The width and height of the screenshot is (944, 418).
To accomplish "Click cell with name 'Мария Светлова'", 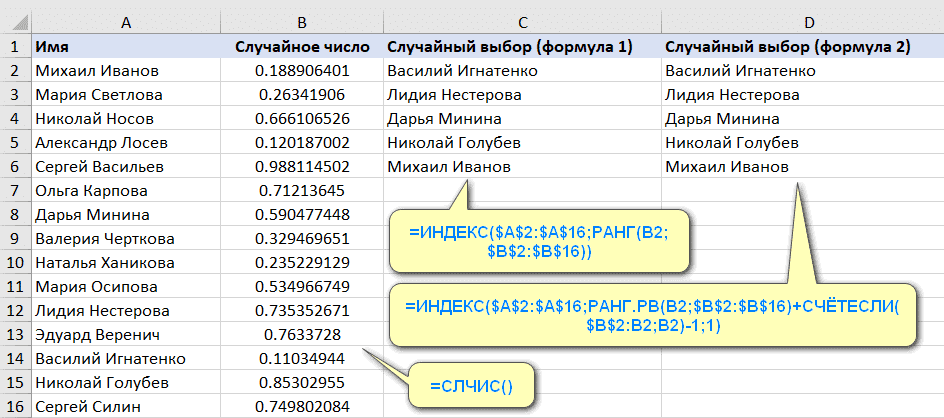I will click(125, 95).
